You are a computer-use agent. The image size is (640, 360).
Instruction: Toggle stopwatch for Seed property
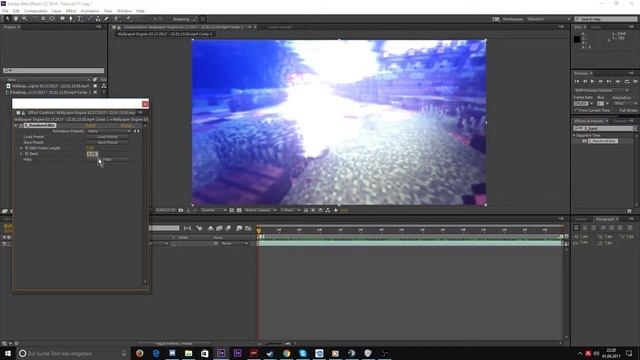pyautogui.click(x=27, y=154)
